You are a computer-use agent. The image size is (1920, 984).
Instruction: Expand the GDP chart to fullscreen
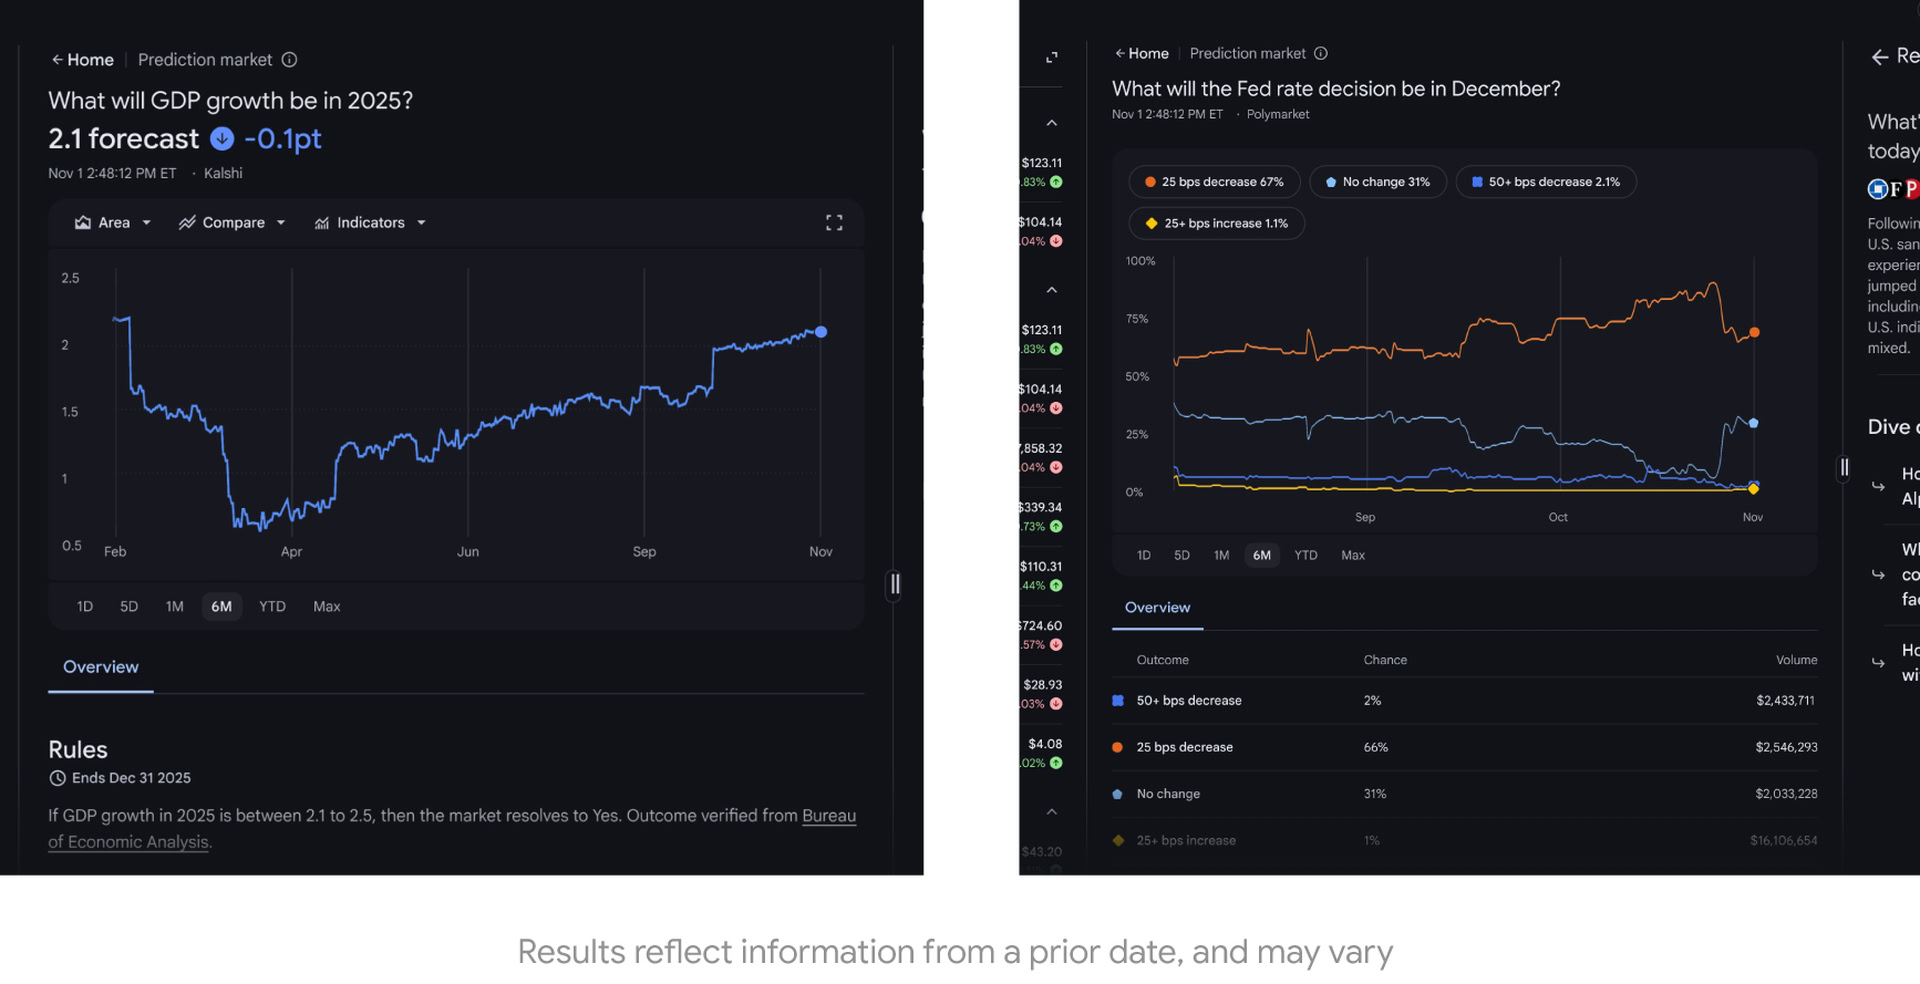point(835,222)
